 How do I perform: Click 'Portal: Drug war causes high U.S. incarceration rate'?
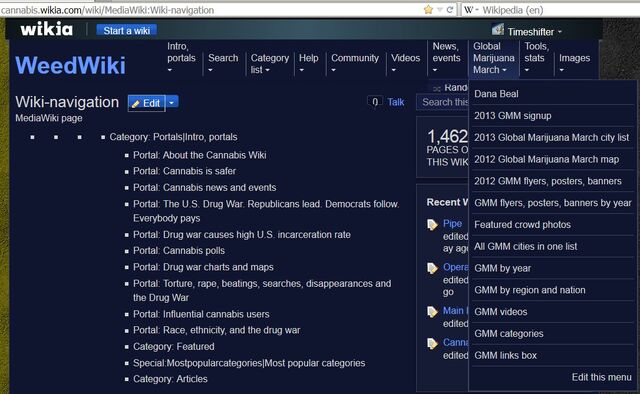coord(242,235)
